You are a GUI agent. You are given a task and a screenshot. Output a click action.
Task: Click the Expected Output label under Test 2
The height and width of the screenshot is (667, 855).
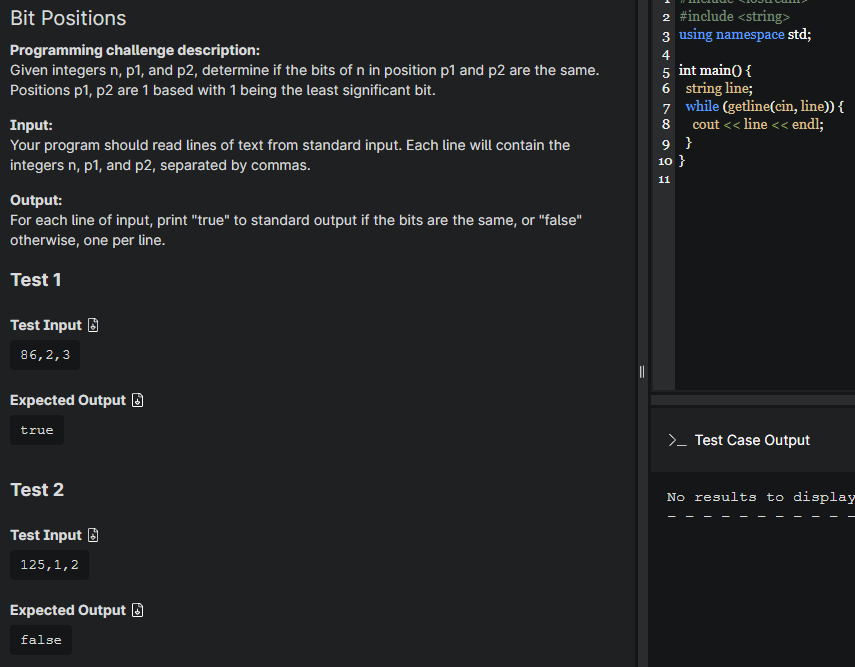point(67,610)
